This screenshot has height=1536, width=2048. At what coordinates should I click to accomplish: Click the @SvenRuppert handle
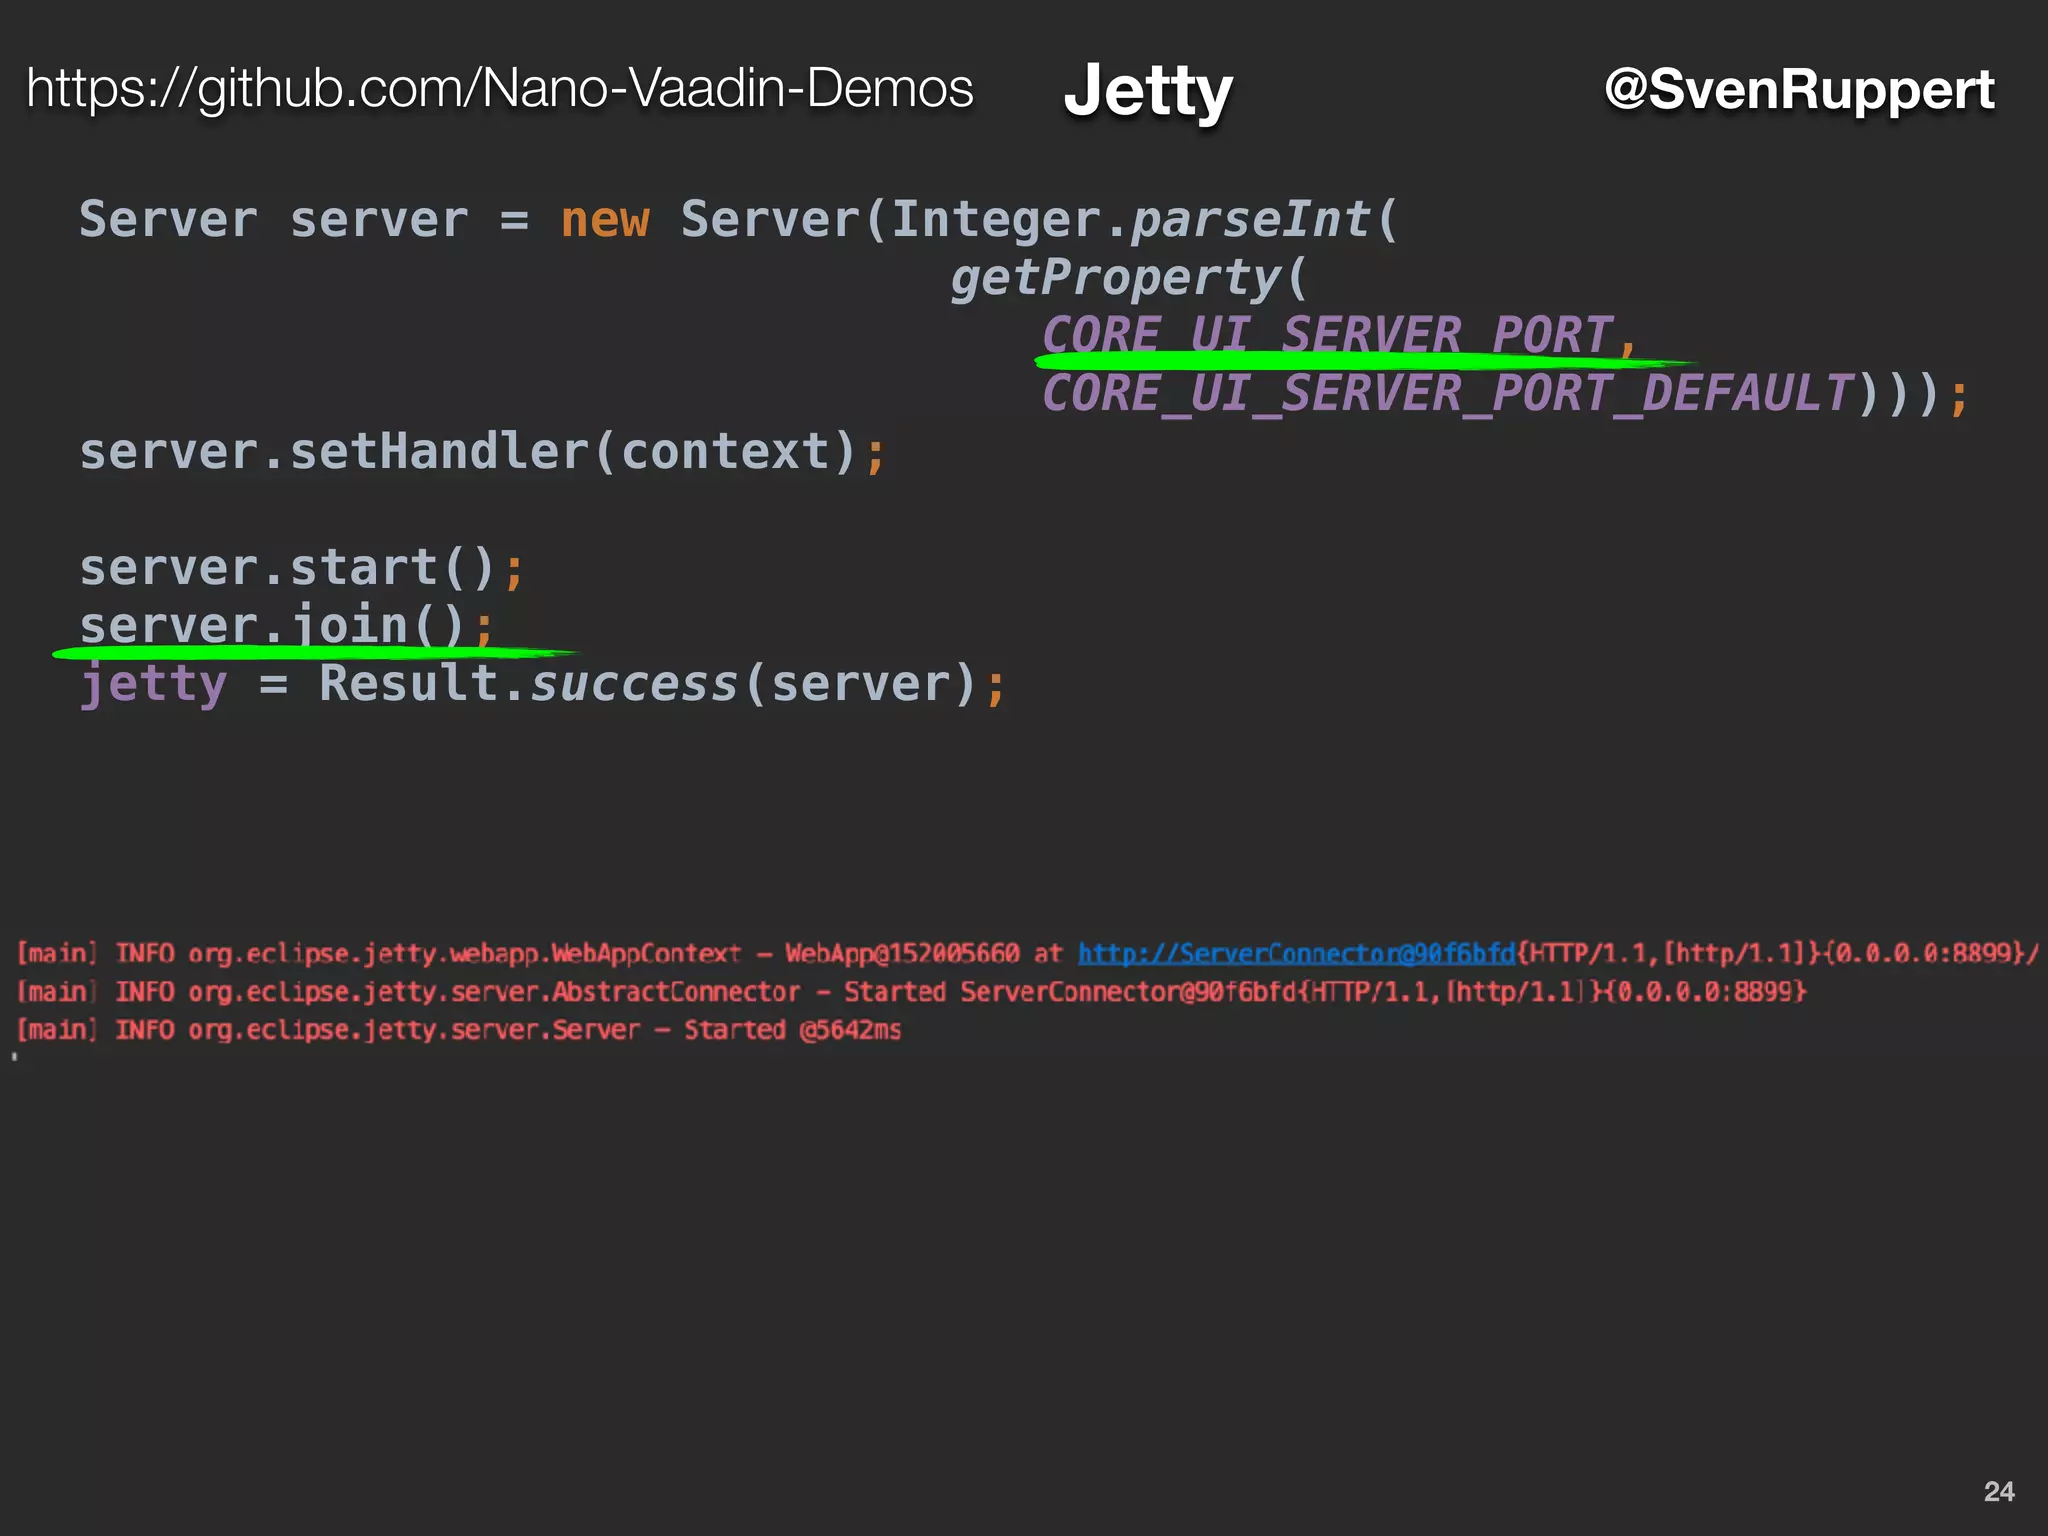tap(1798, 89)
